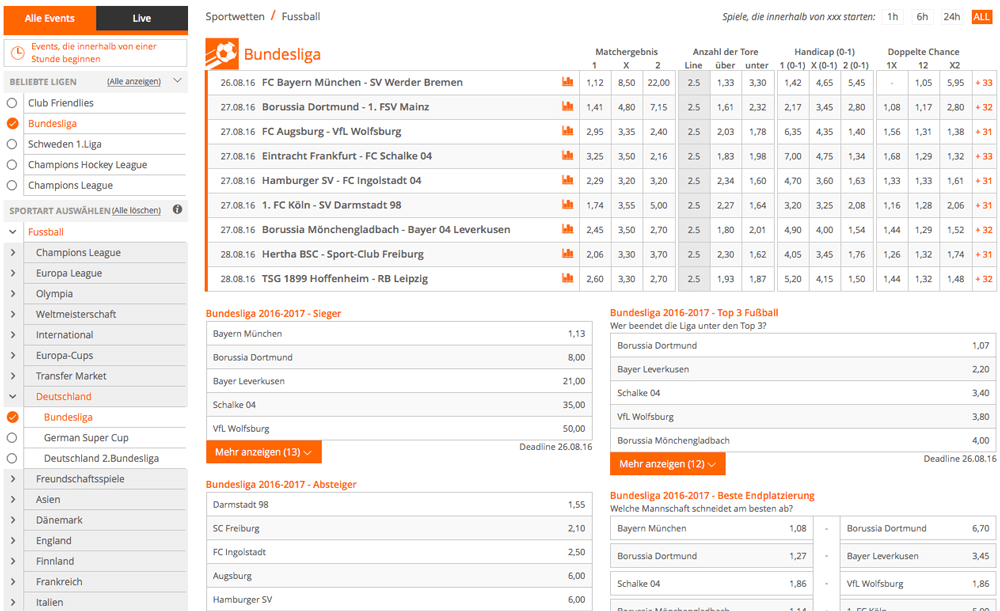Expand the Freundschaftsspiele category
1000x611 pixels.
(13, 479)
